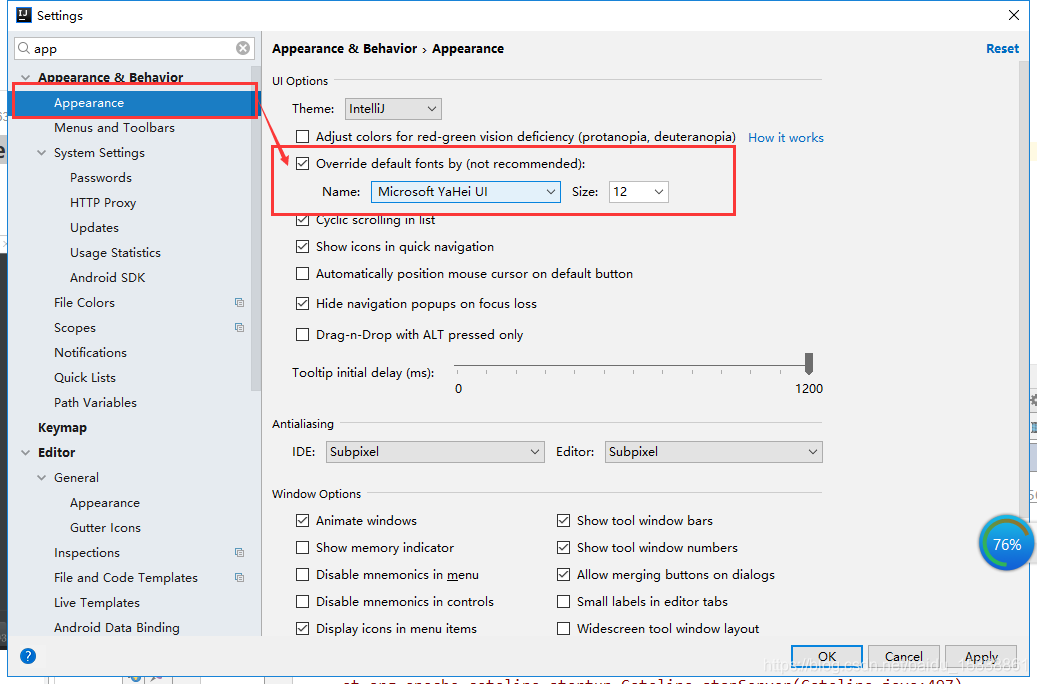
Task: Open the font Size dropdown
Action: (638, 192)
